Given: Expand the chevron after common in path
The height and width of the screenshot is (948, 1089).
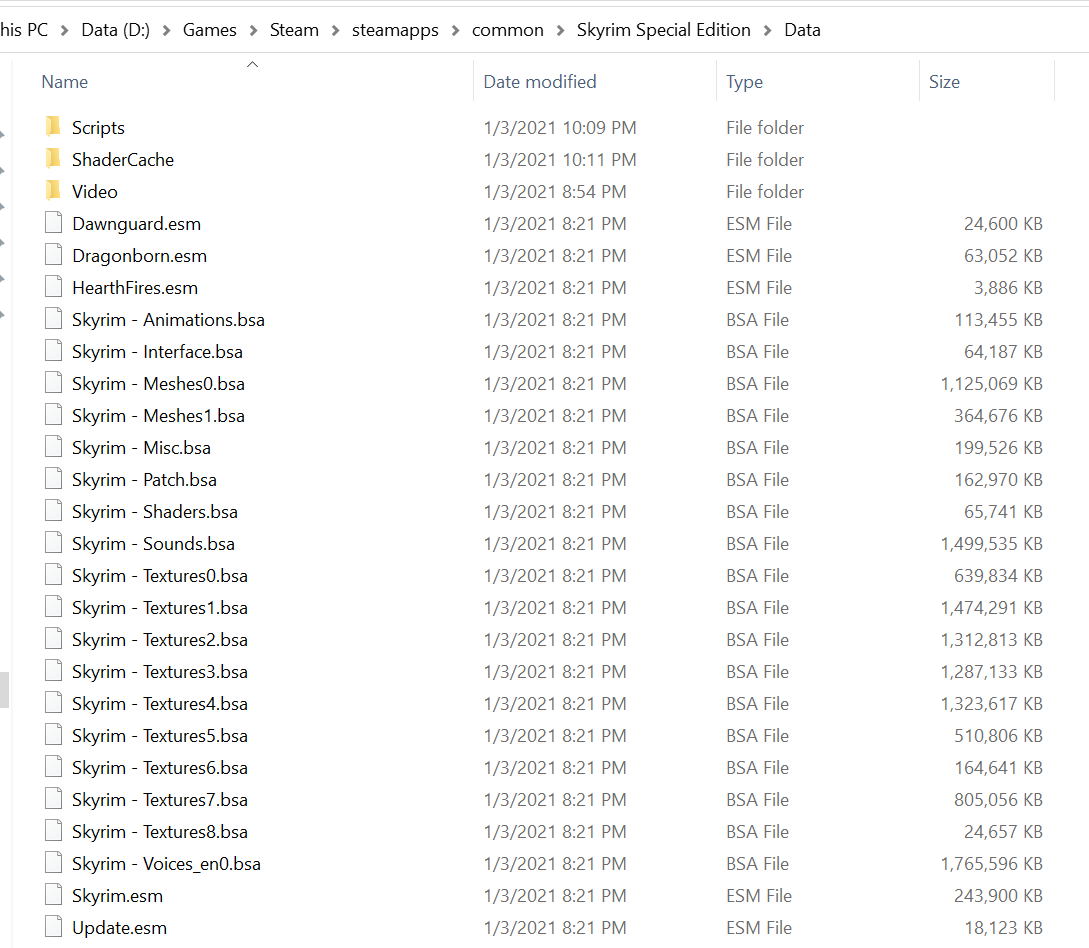Looking at the screenshot, I should (x=560, y=31).
